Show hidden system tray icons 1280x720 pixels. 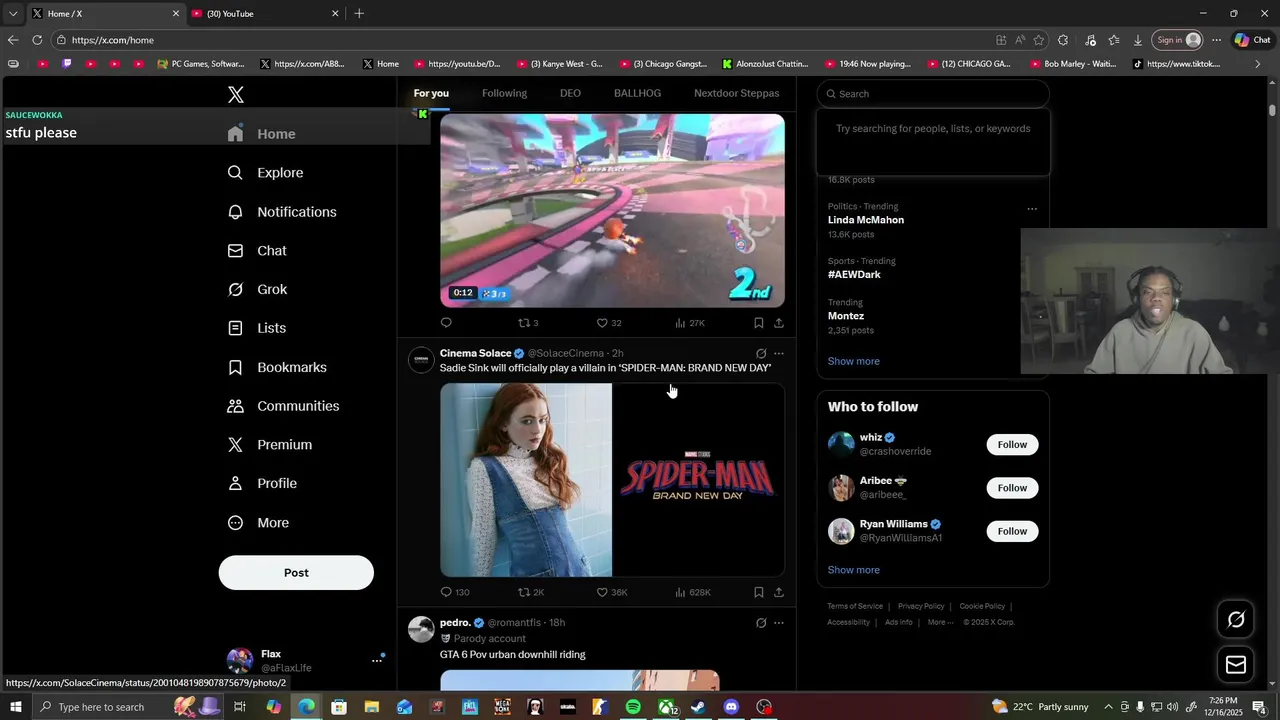coord(1108,707)
